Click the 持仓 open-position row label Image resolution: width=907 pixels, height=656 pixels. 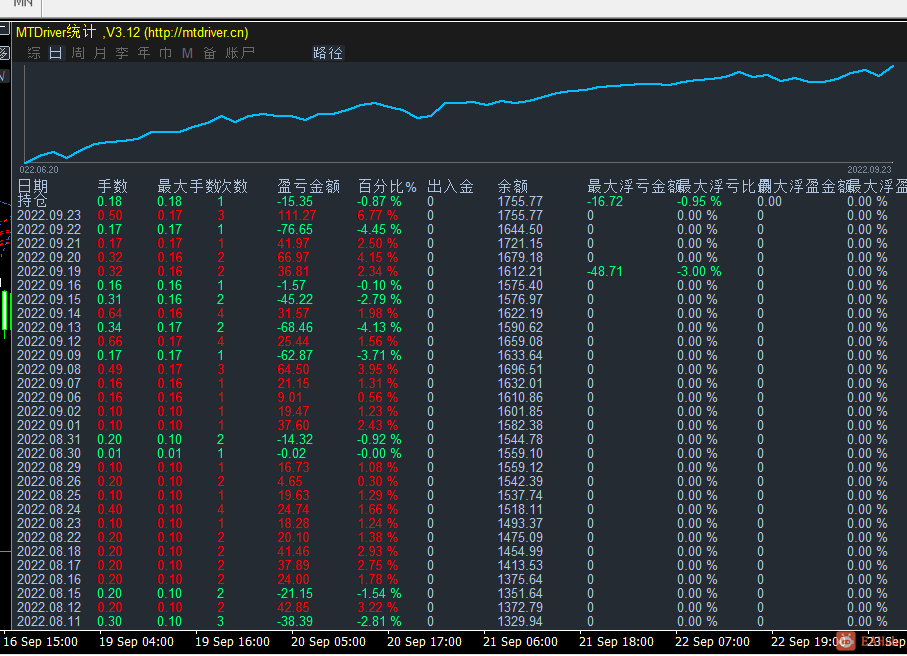pos(32,201)
